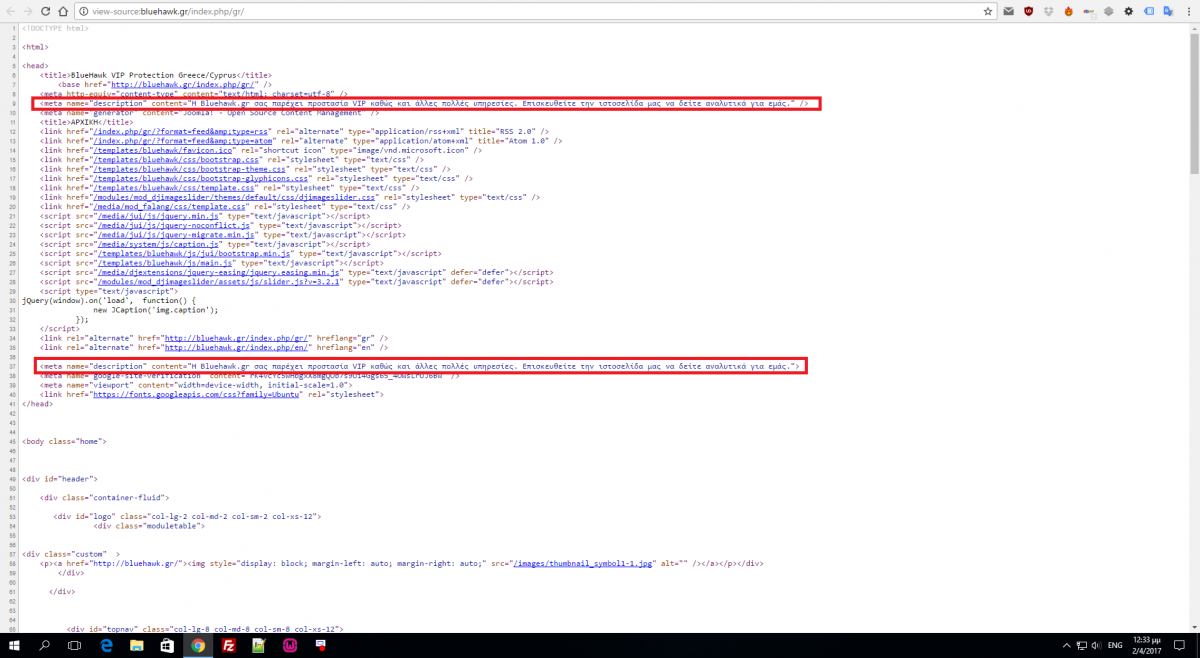Open Task View on the taskbar
The height and width of the screenshot is (658, 1200).
click(74, 646)
